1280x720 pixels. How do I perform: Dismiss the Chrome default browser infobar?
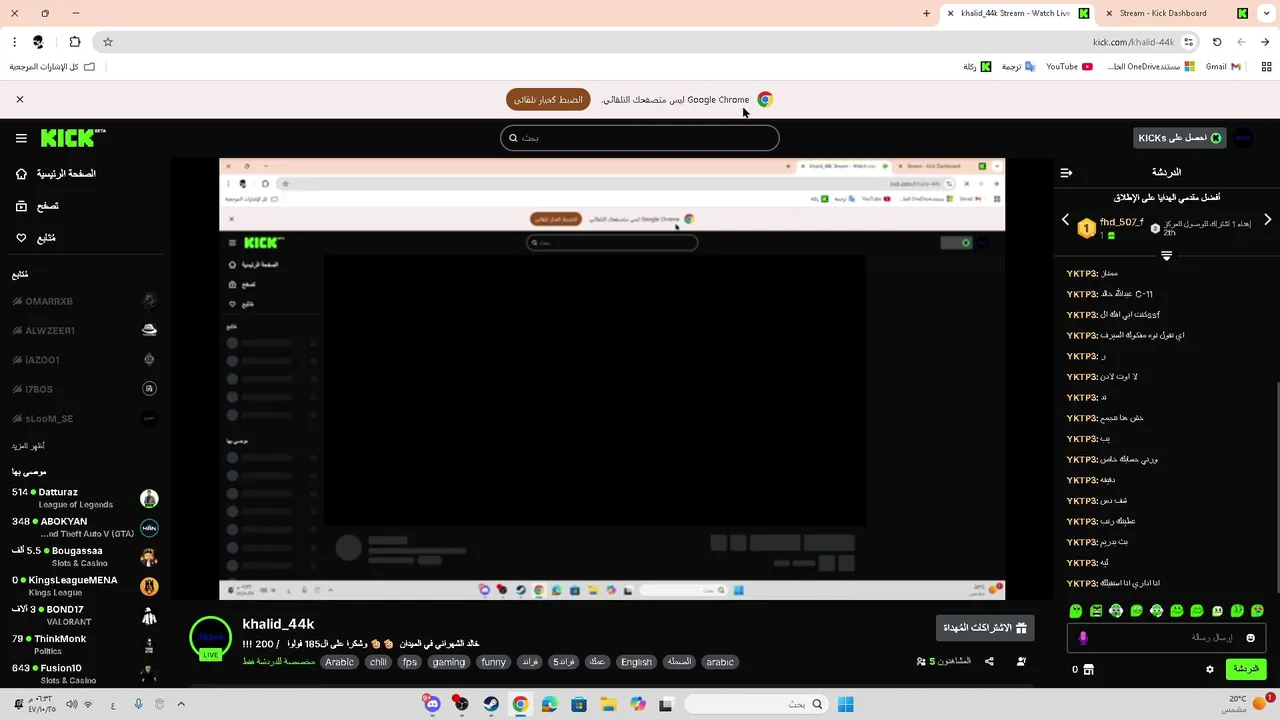coord(19,100)
